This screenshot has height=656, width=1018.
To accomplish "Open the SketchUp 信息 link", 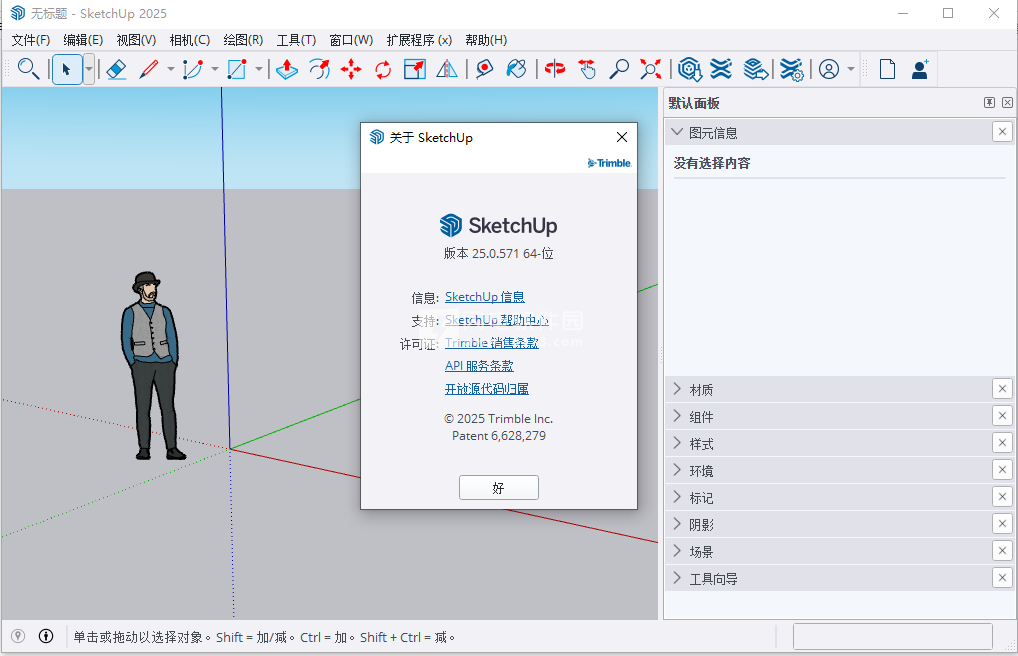I will click(x=485, y=297).
